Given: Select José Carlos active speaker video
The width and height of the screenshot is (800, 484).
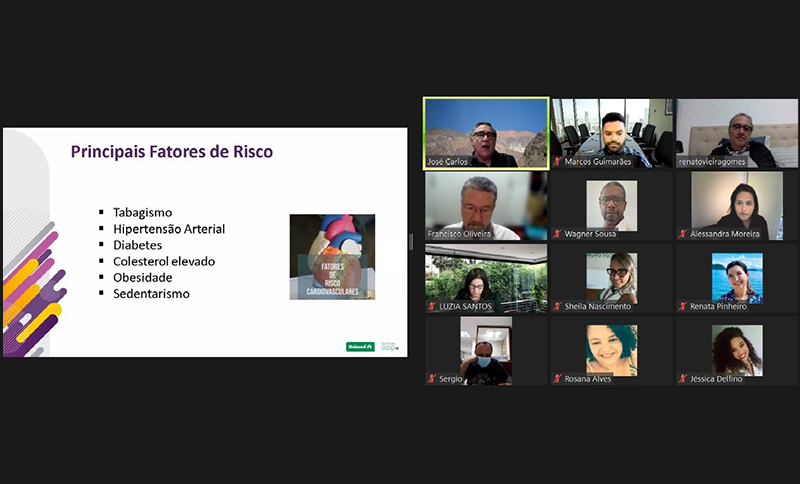Looking at the screenshot, I should click(486, 133).
